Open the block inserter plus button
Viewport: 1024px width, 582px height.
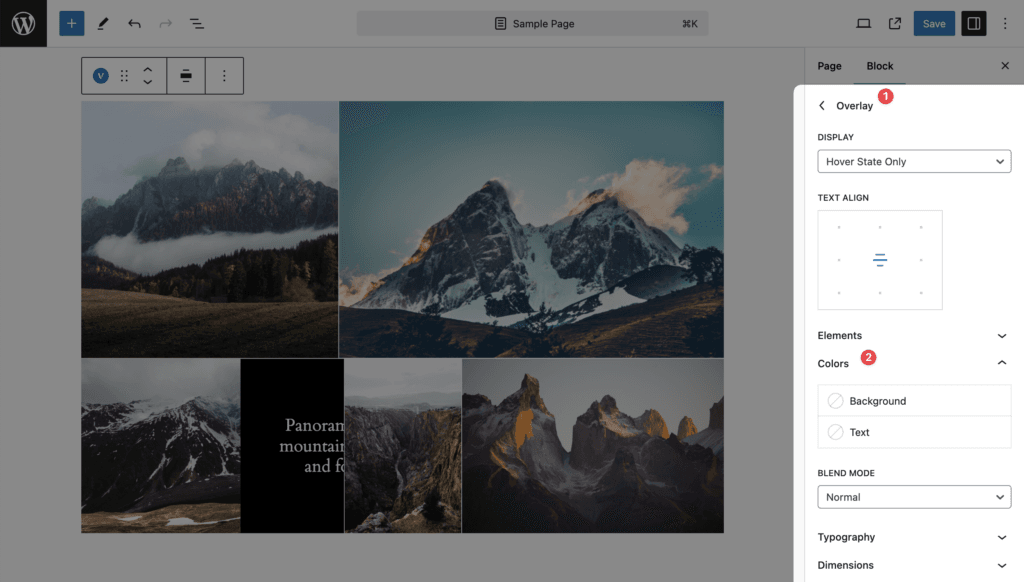point(71,23)
